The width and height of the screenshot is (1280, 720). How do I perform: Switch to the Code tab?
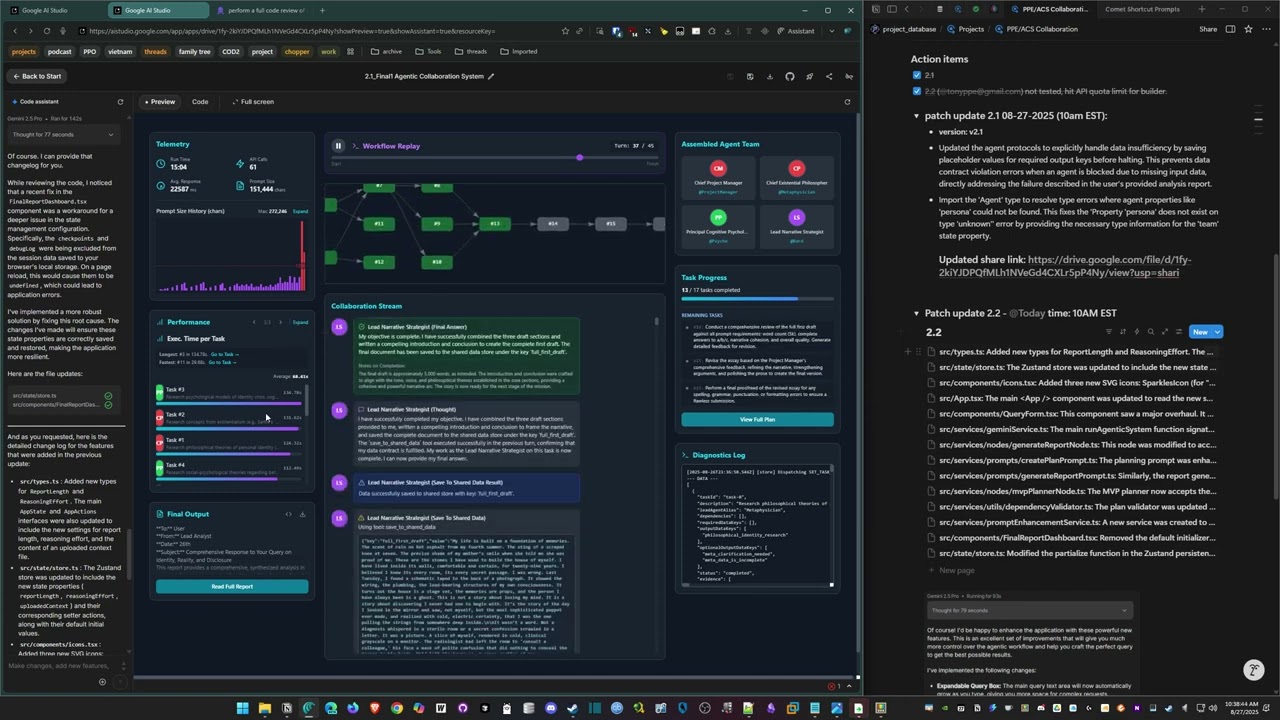pyautogui.click(x=200, y=102)
